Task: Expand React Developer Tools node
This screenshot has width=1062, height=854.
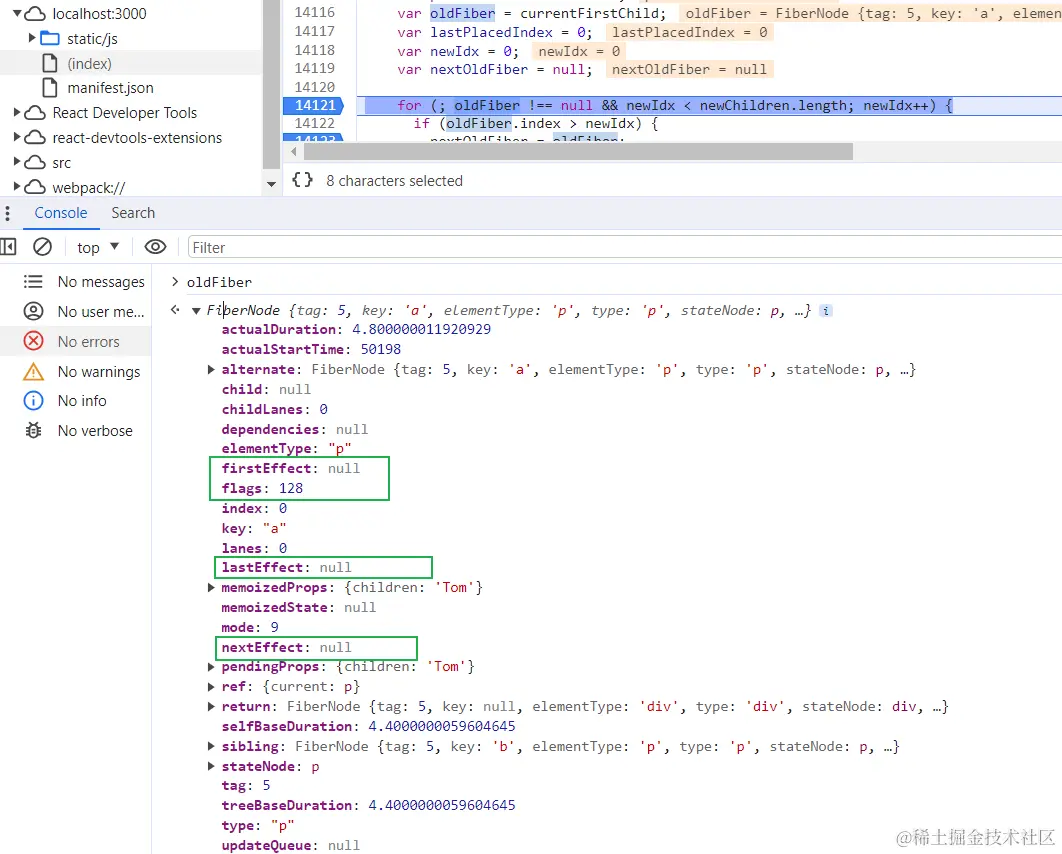Action: [x=17, y=112]
